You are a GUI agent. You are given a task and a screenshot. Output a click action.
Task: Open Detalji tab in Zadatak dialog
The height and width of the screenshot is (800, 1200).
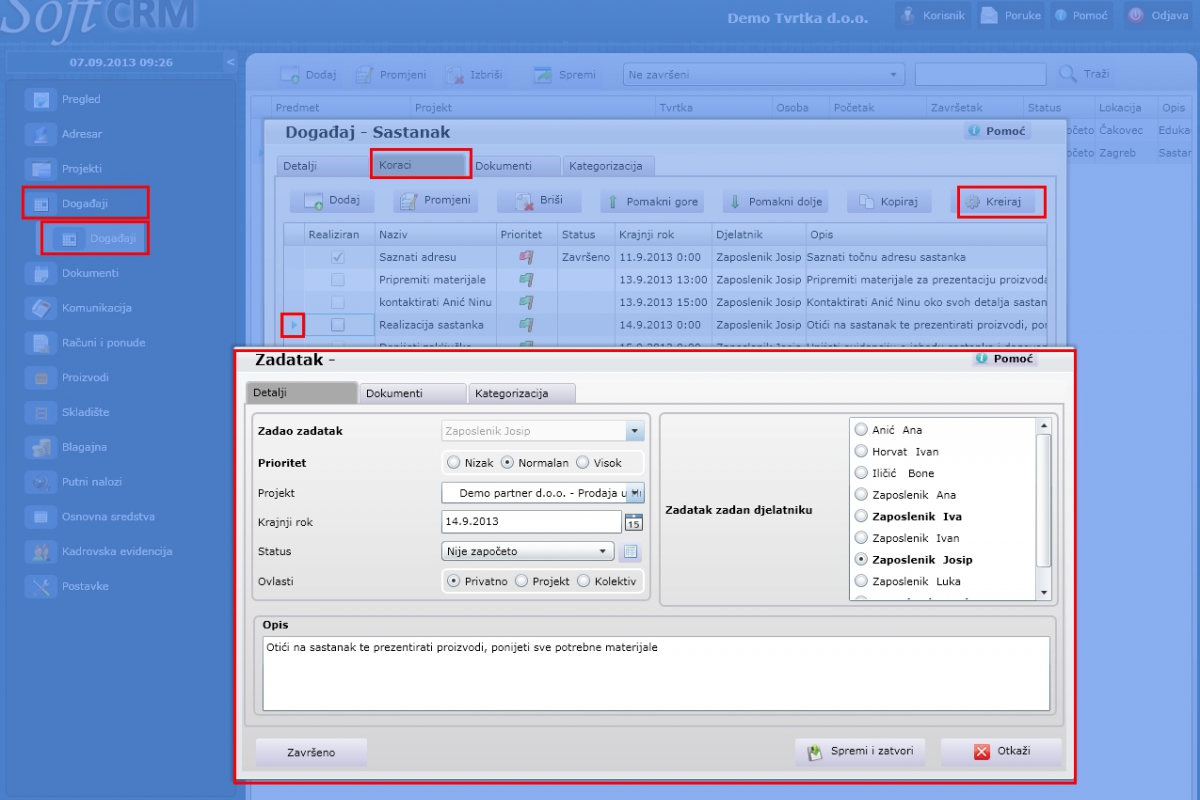pyautogui.click(x=301, y=393)
